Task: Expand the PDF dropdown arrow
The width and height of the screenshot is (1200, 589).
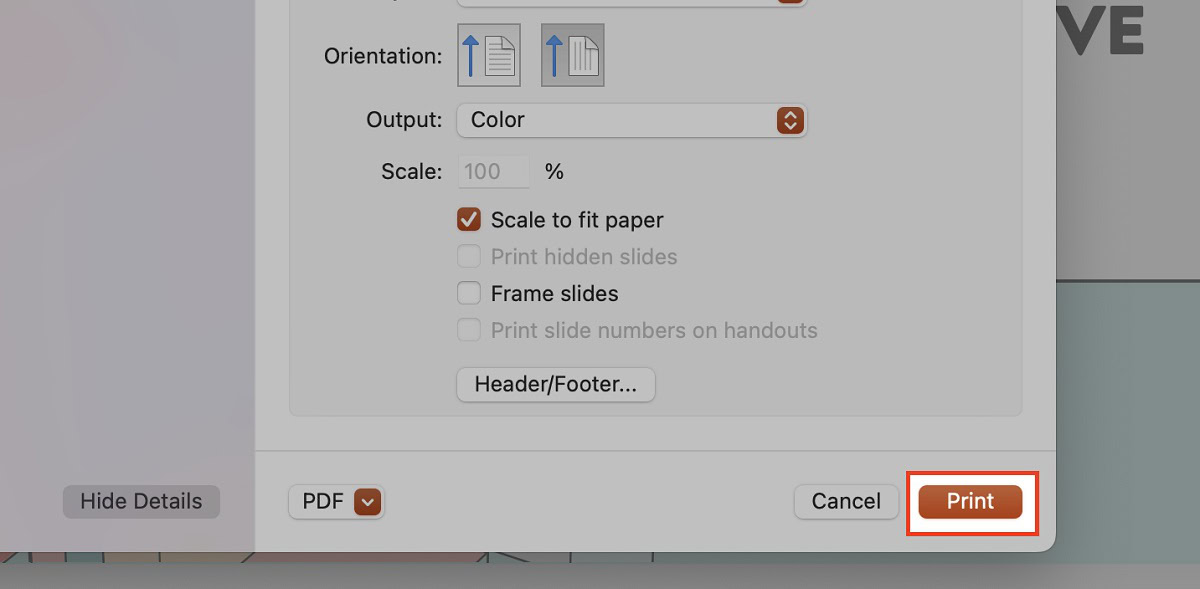Action: coord(368,502)
